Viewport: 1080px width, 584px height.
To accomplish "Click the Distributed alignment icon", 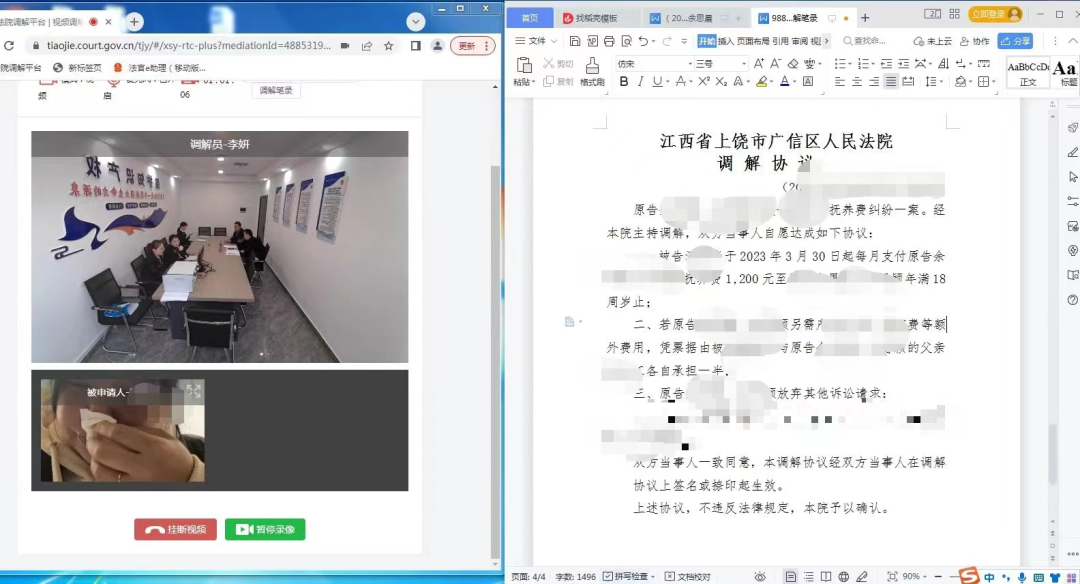I will pyautogui.click(x=908, y=81).
